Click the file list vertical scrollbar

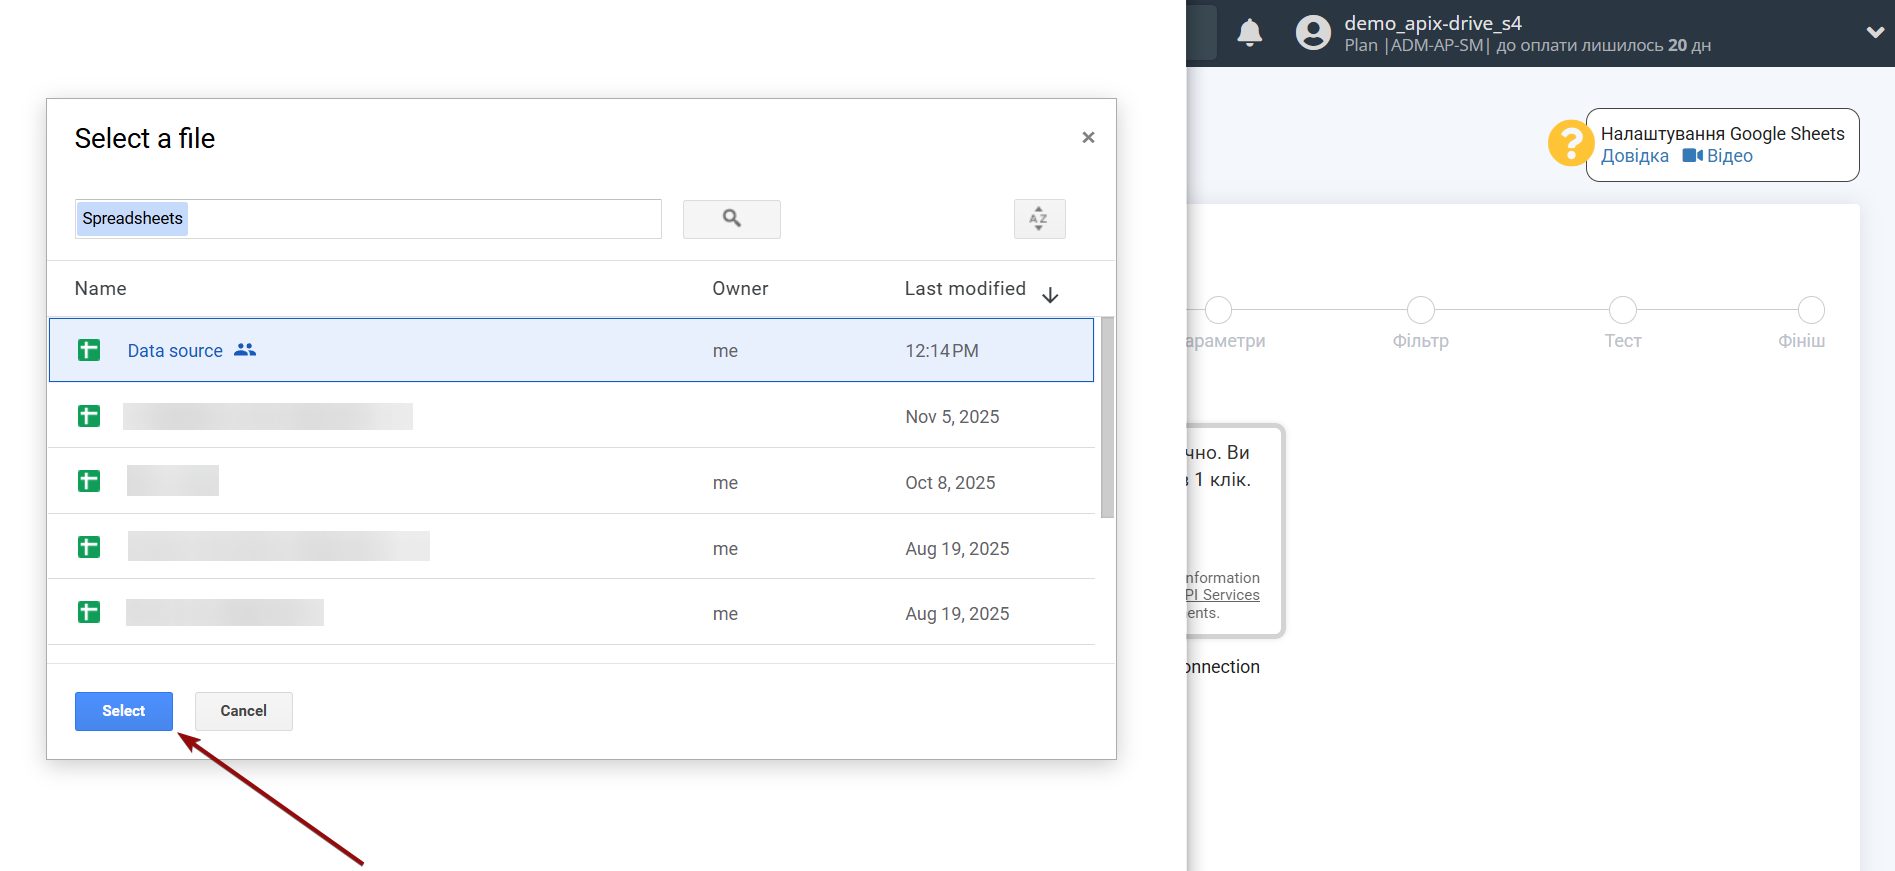pos(1107,417)
